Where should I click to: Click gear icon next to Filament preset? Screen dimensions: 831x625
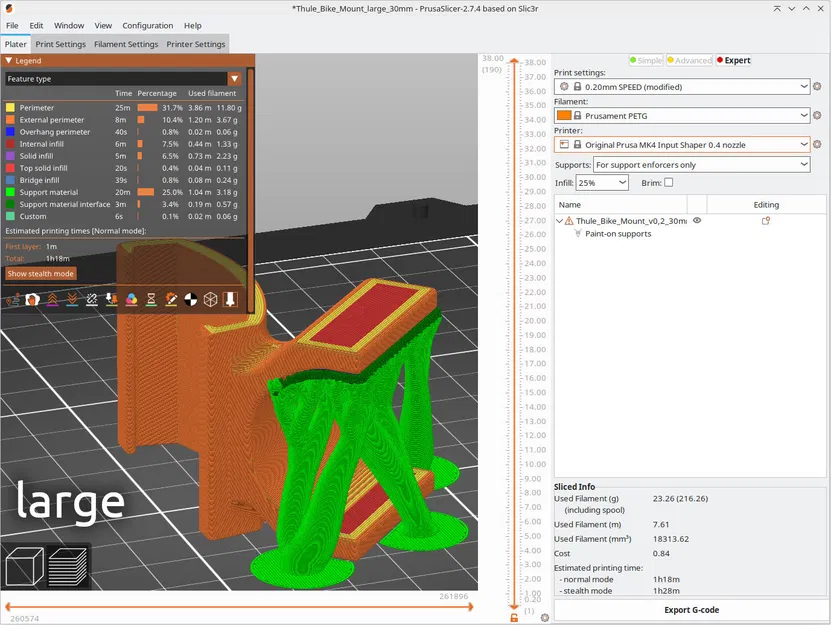817,116
